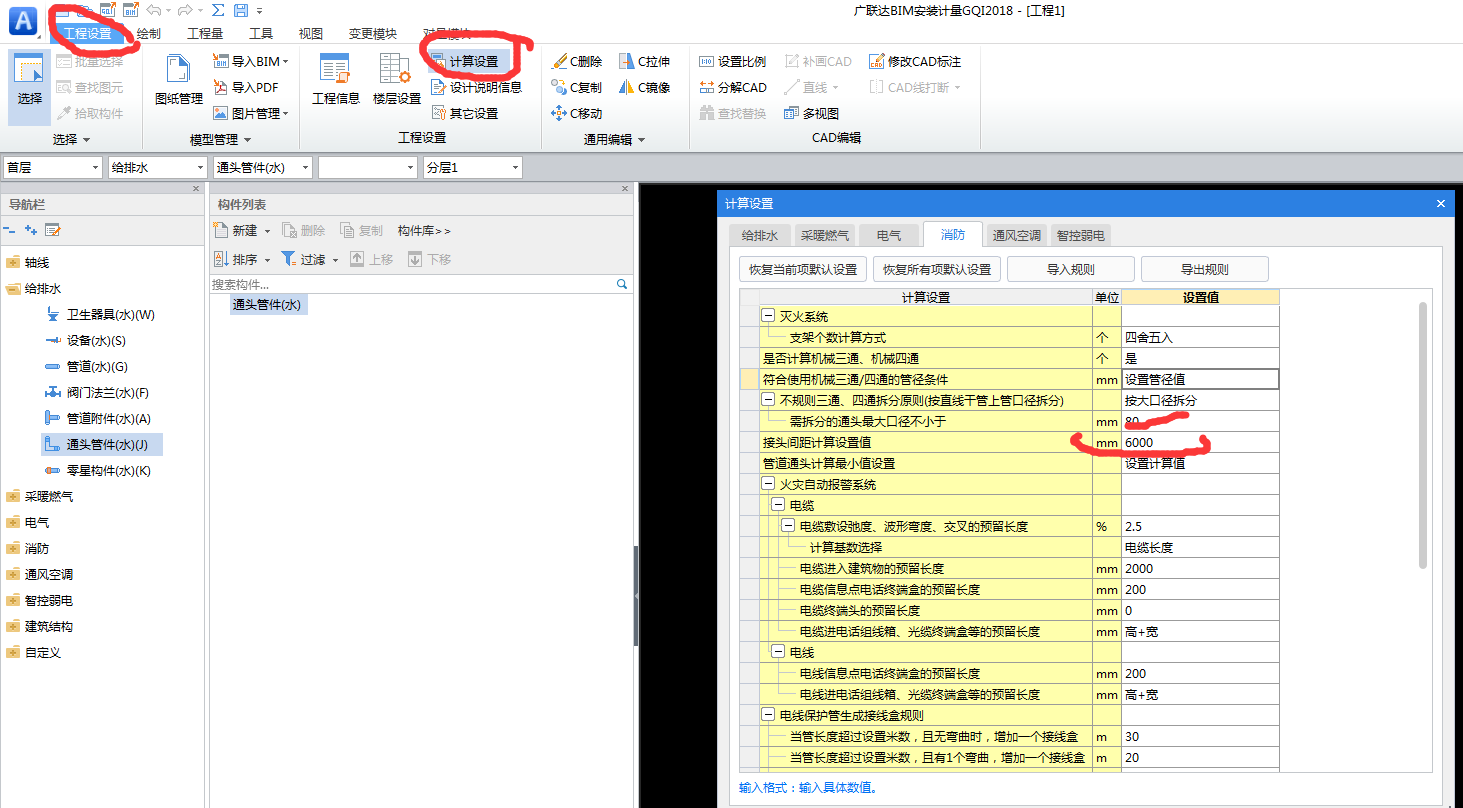Click C移动 CAD move tool
This screenshot has height=808, width=1463.
577,113
